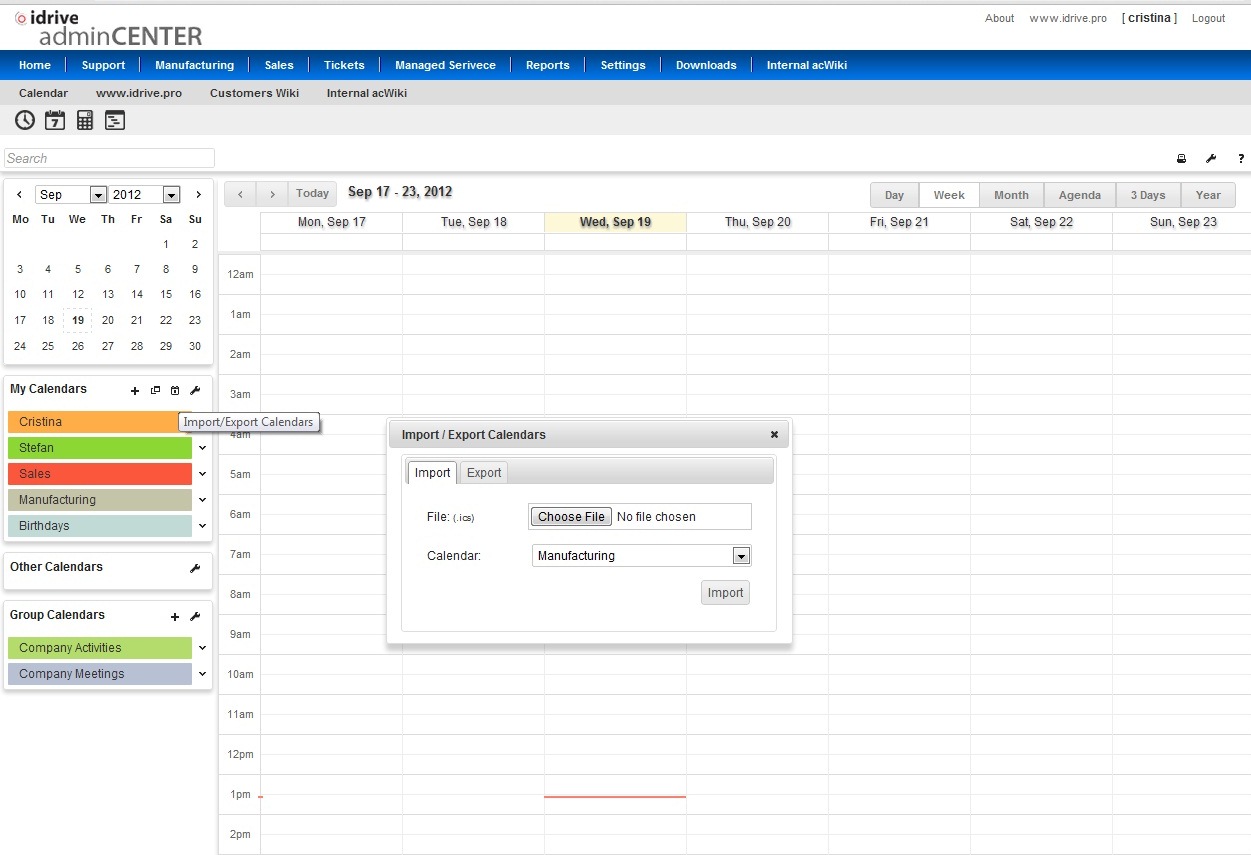Switch to 3 Days view
This screenshot has height=855, width=1251.
tap(1148, 195)
